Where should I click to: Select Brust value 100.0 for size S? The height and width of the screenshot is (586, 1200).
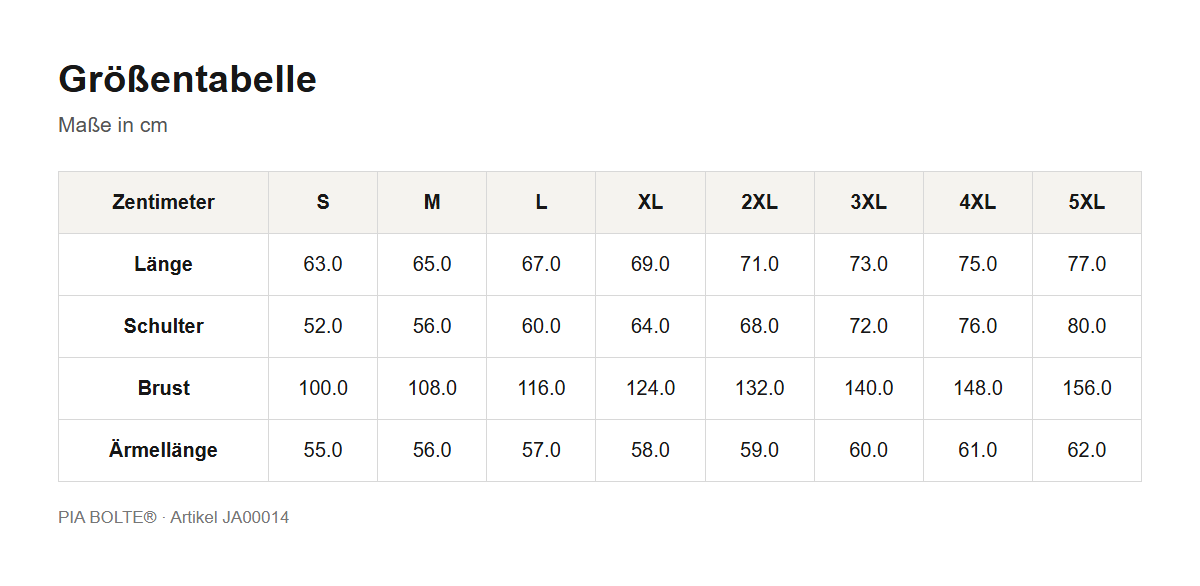click(323, 388)
